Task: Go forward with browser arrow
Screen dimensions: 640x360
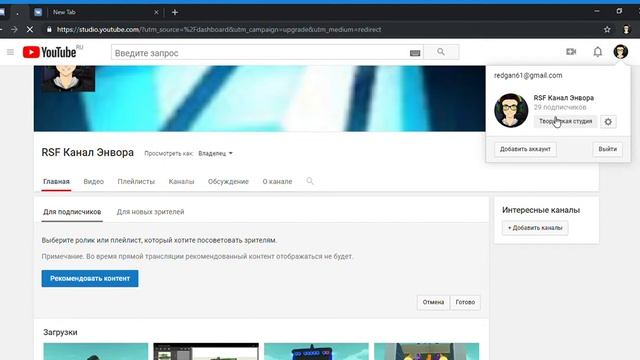Action: pyautogui.click(x=14, y=29)
